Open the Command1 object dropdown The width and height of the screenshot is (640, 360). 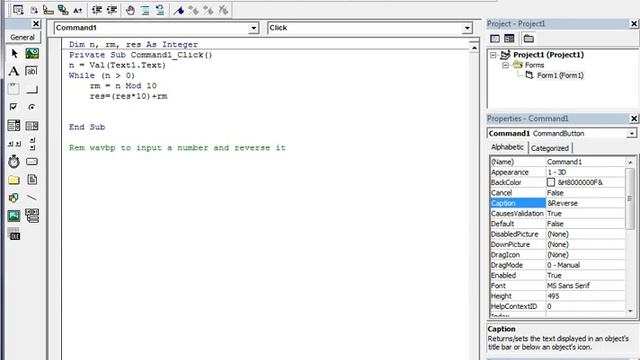(x=253, y=28)
